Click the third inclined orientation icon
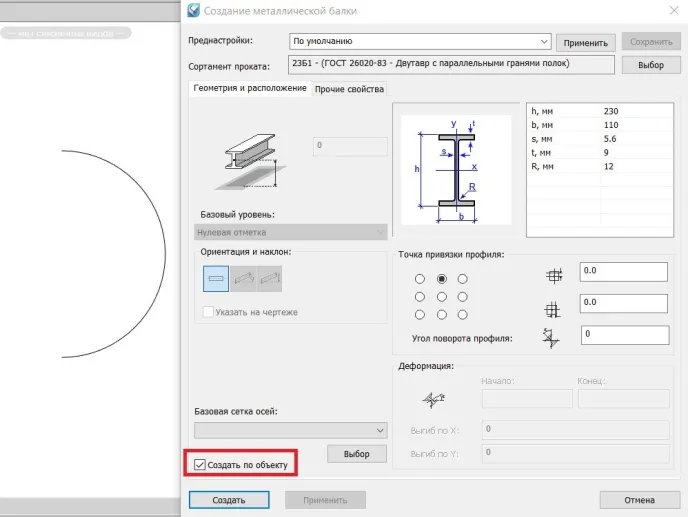Image resolution: width=688 pixels, height=517 pixels. [269, 278]
